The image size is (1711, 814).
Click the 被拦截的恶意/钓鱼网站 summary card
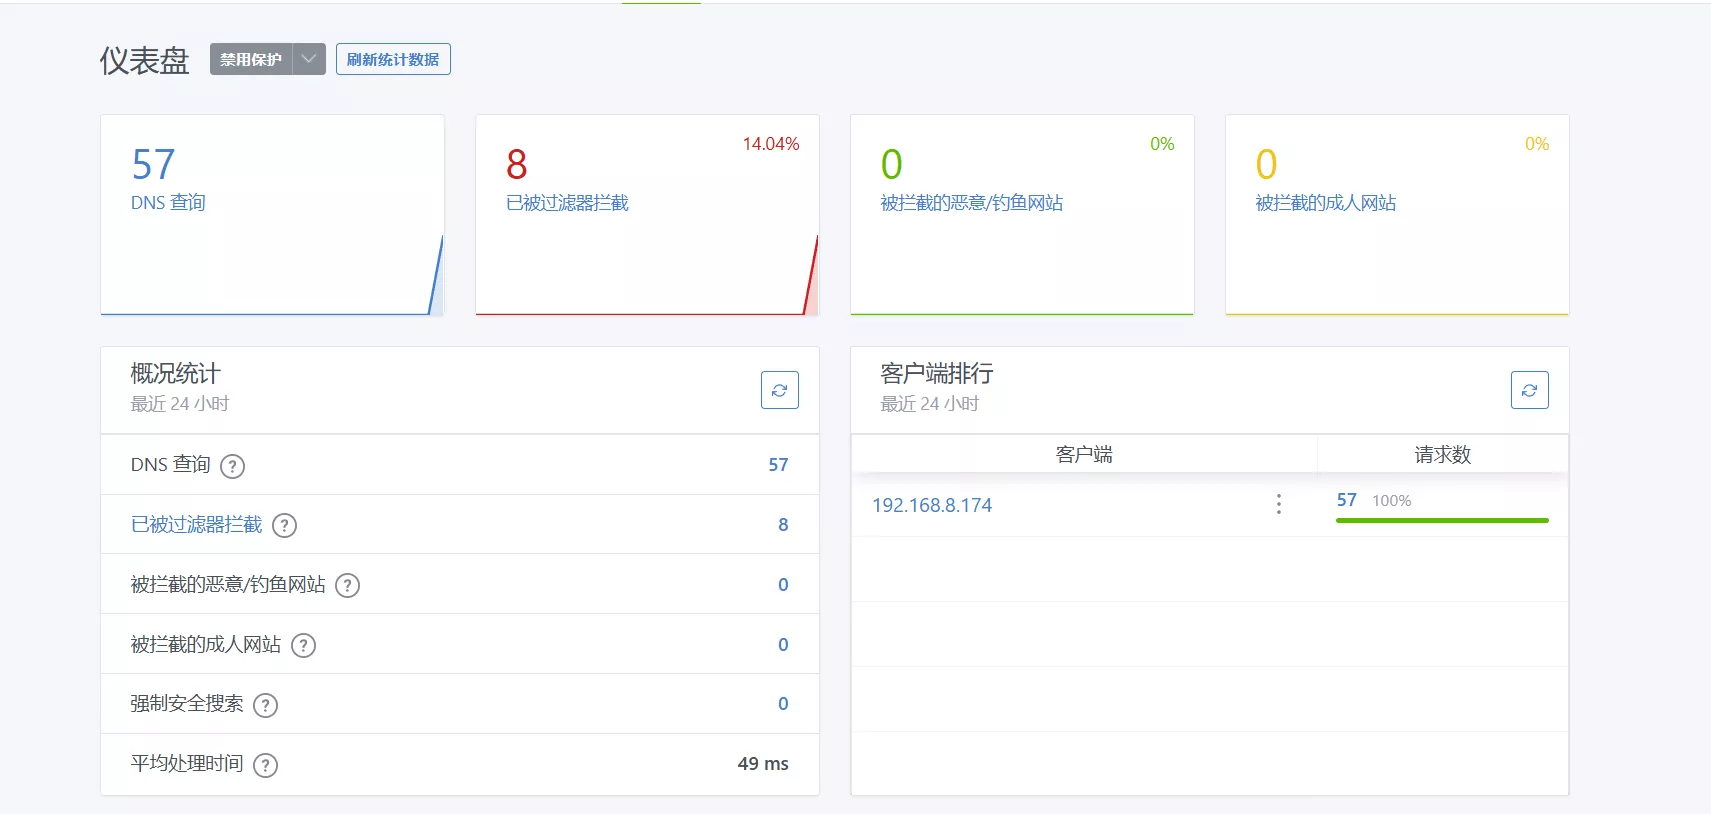1022,215
